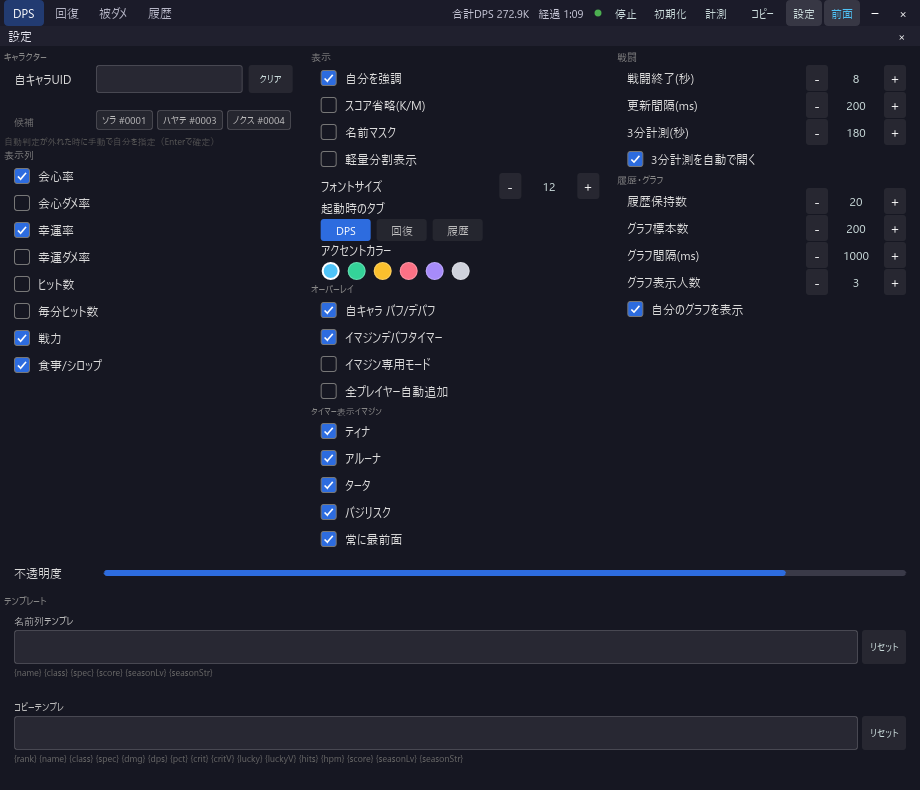920x790 pixels.
Task: Increase 戦闘終了(秒) value
Action: [895, 79]
